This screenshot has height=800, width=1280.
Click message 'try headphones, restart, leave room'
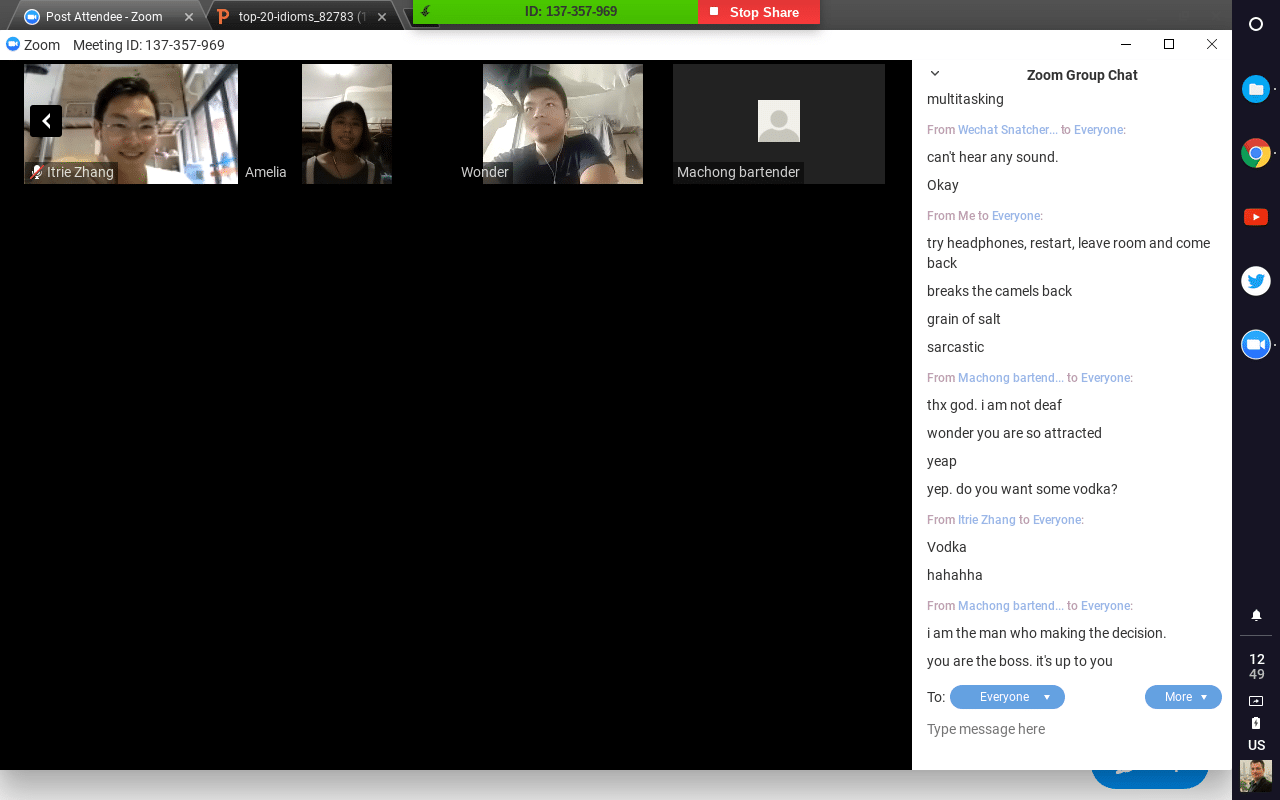pyautogui.click(x=1068, y=253)
